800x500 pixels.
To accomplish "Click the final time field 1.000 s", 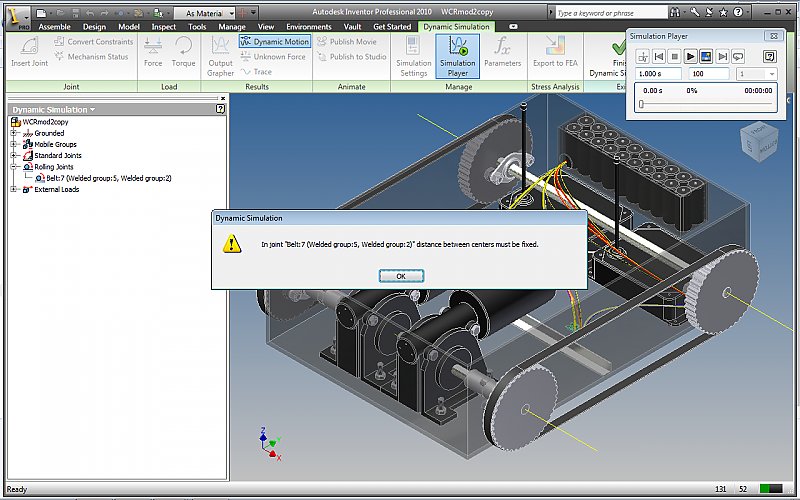I will [x=658, y=74].
